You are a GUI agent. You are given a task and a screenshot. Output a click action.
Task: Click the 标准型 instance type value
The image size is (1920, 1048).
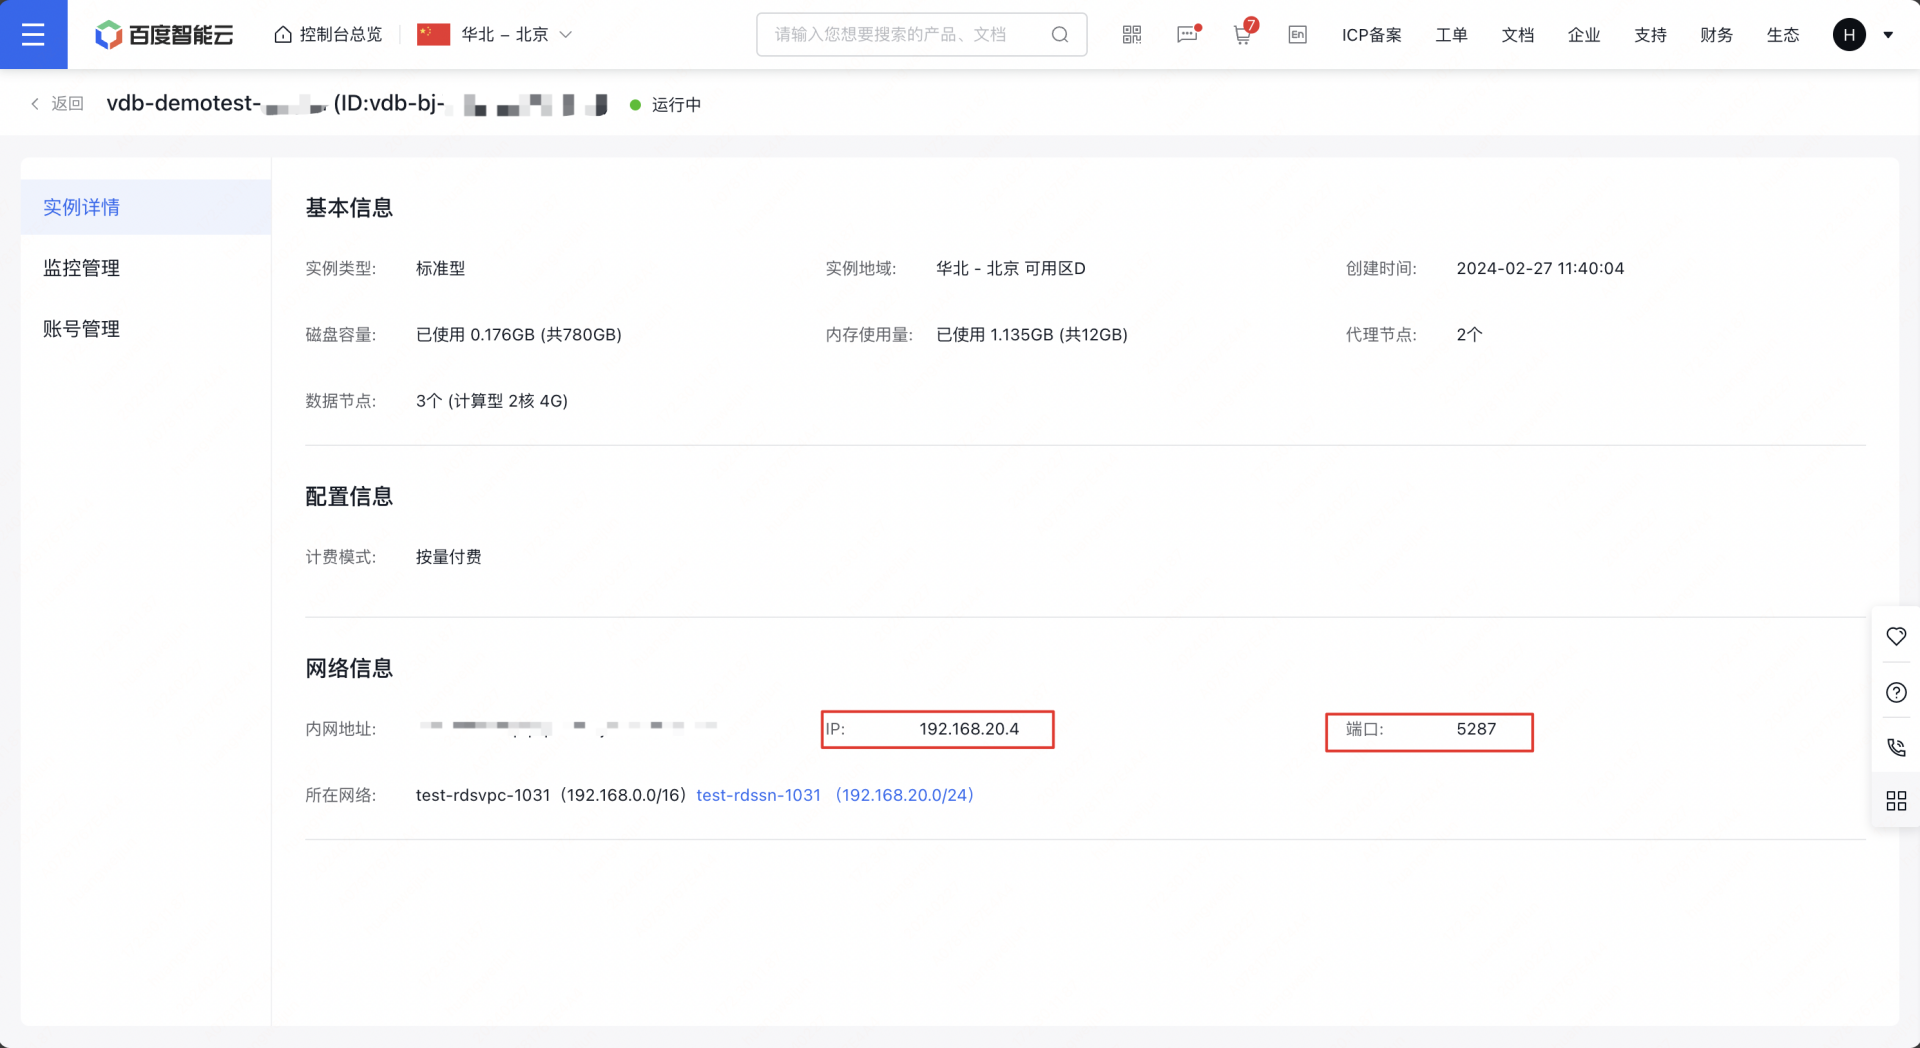coord(441,268)
